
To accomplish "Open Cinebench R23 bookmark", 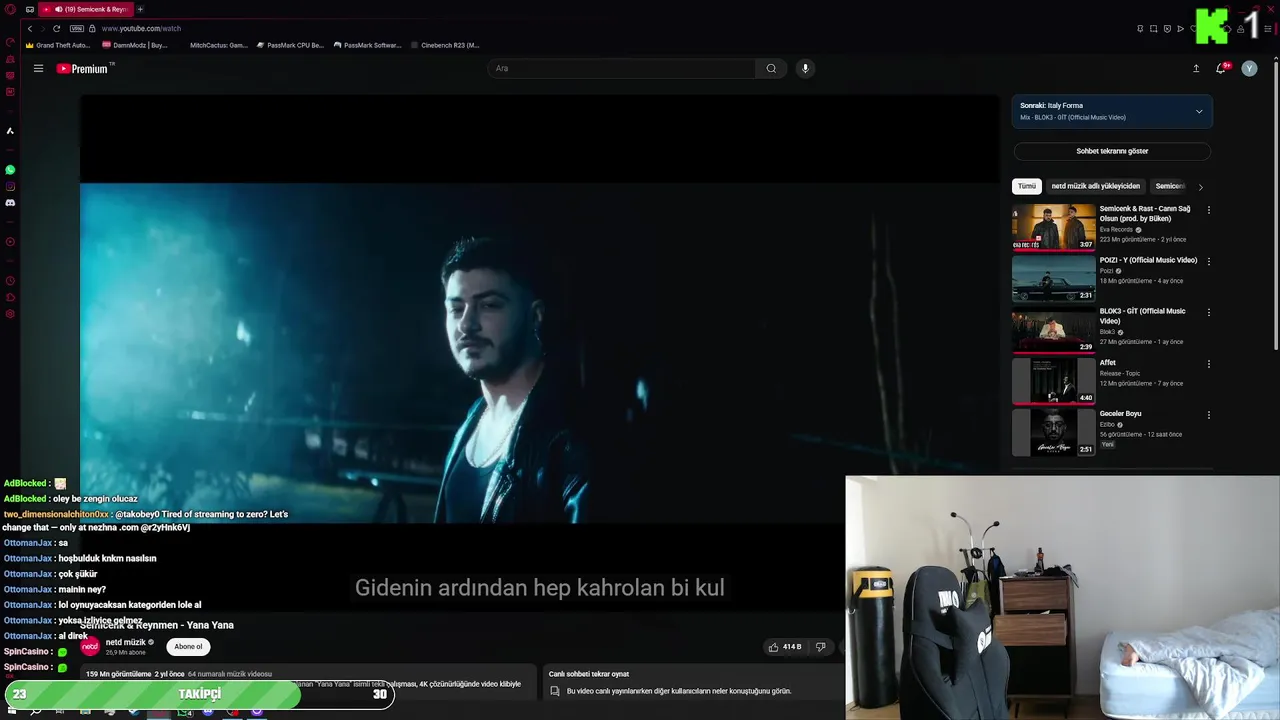I will click(445, 45).
